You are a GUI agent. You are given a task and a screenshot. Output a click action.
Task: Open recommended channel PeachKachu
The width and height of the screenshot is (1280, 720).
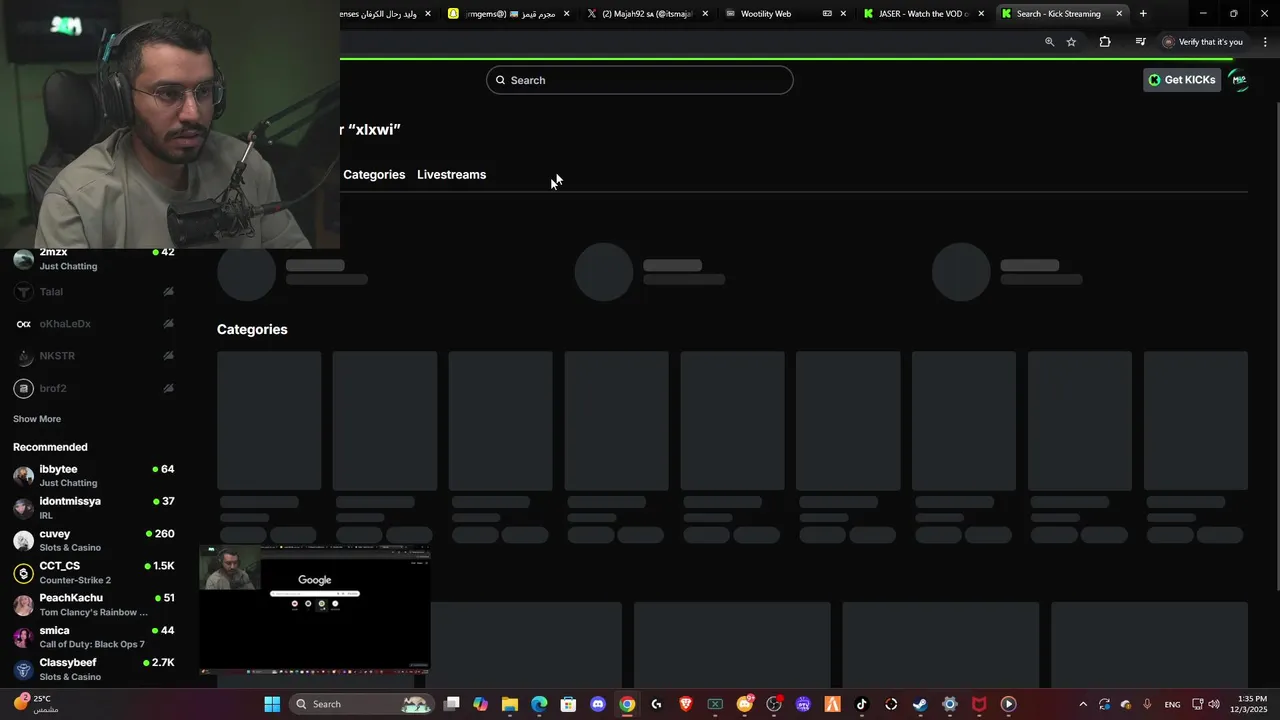94,605
